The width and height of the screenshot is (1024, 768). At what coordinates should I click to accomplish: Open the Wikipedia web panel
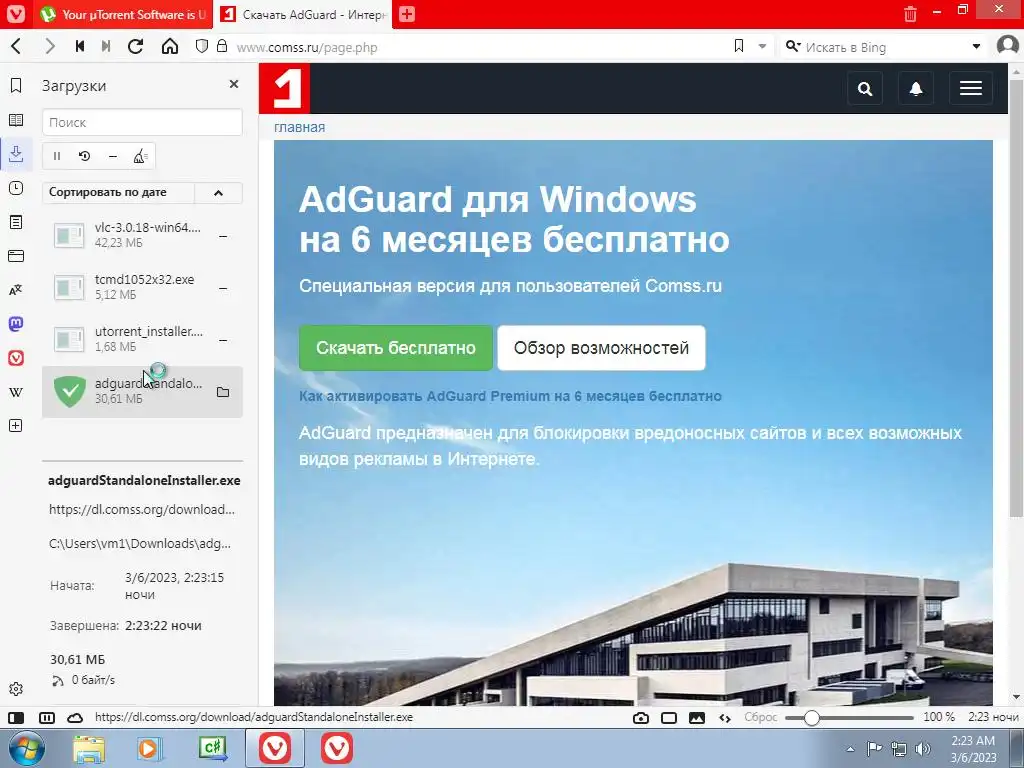16,392
